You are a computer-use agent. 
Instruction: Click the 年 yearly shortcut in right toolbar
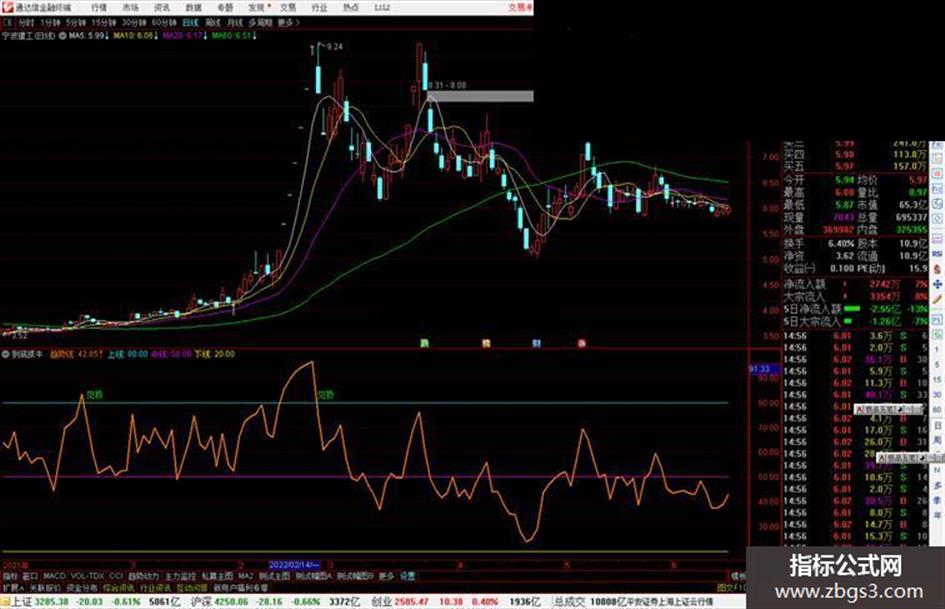(x=937, y=515)
